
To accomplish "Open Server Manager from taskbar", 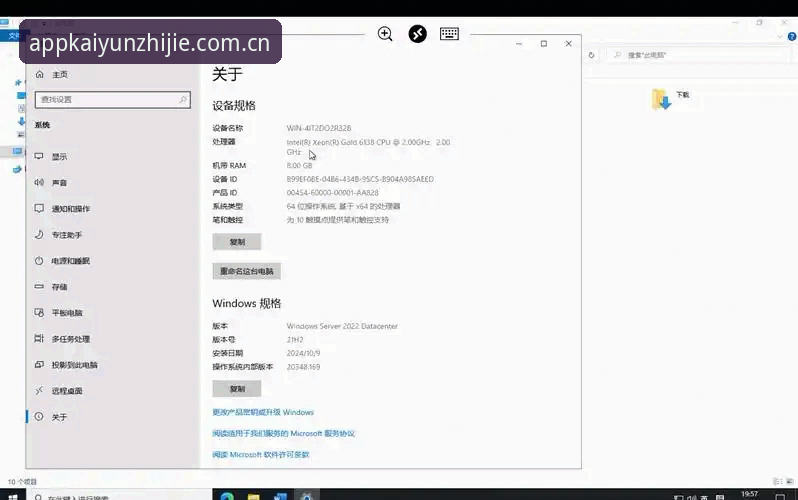I will pos(280,496).
